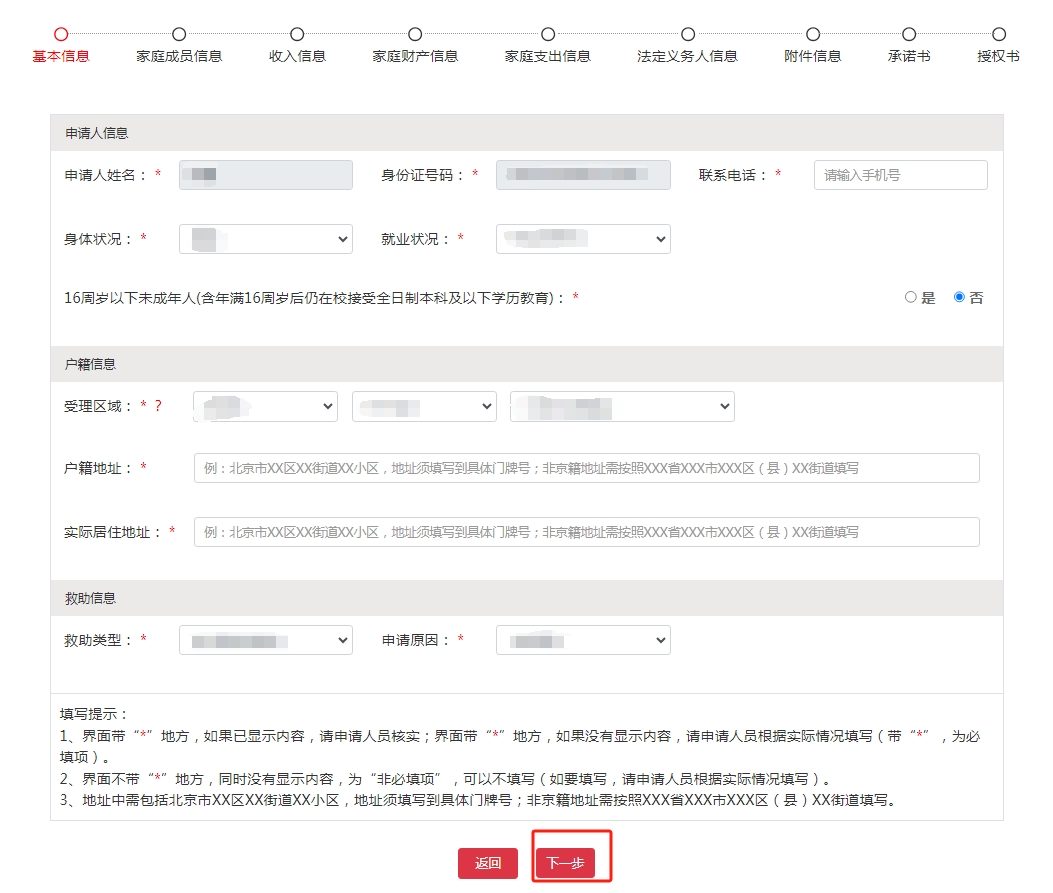Click the 户籍地址 input field

(586, 468)
